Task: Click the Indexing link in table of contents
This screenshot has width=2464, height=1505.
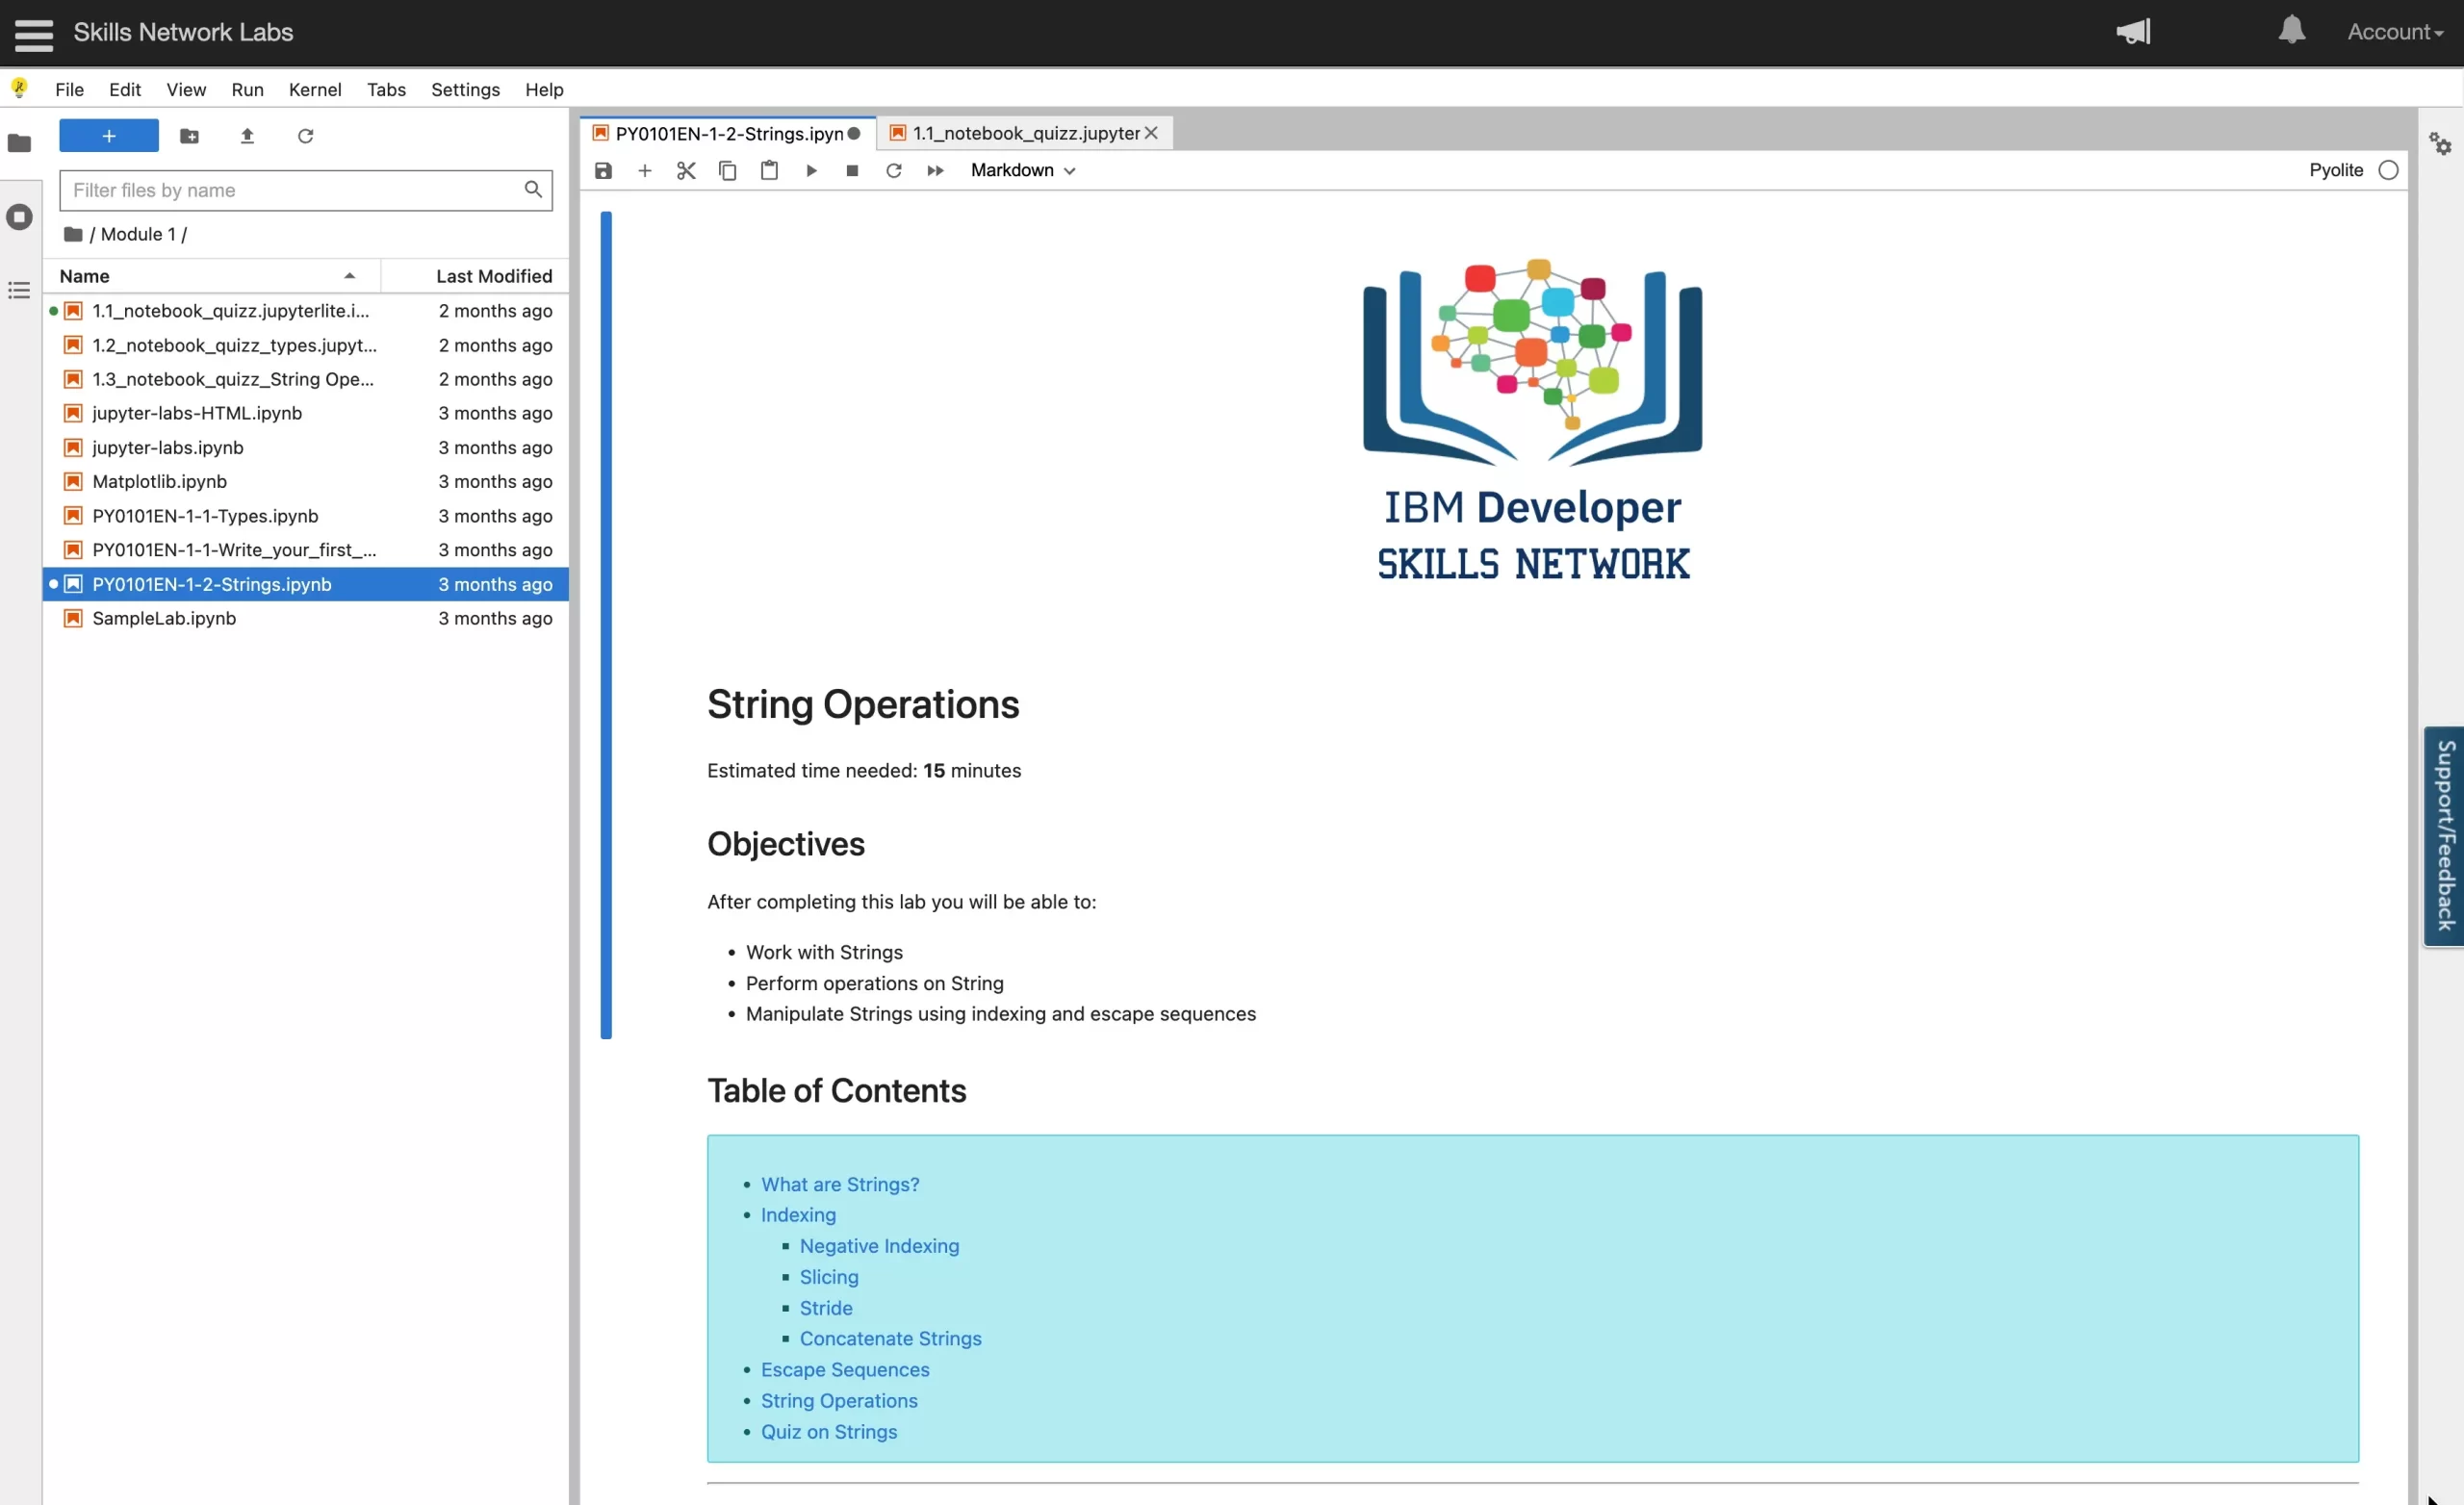Action: (x=797, y=1214)
